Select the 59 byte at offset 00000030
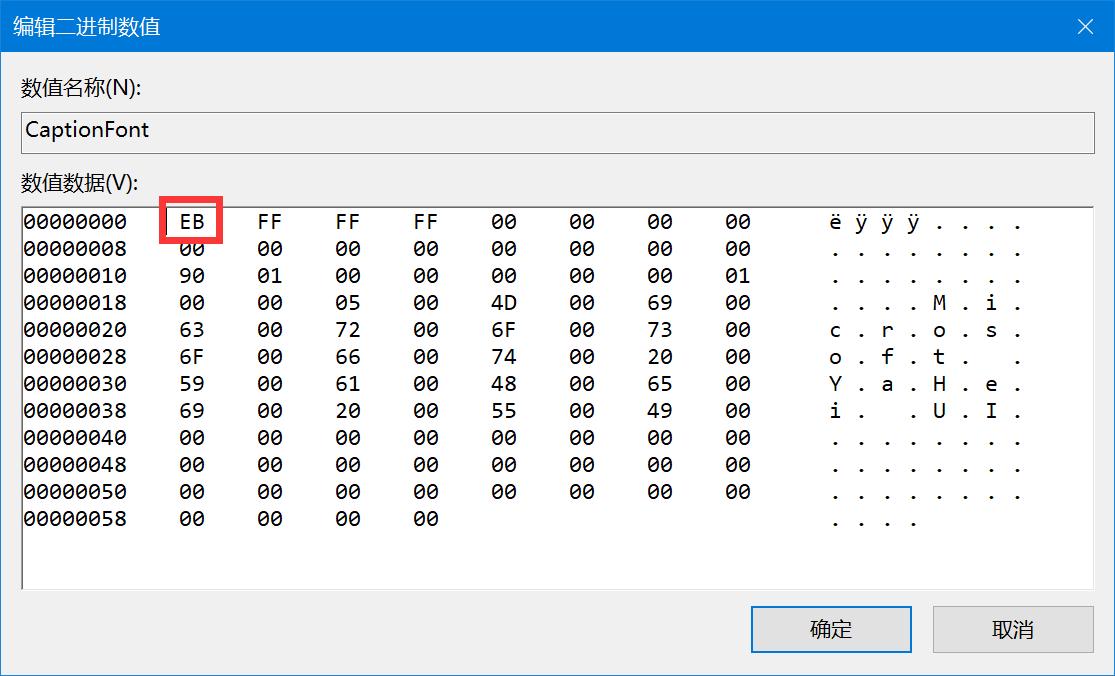This screenshot has width=1115, height=676. click(x=193, y=383)
